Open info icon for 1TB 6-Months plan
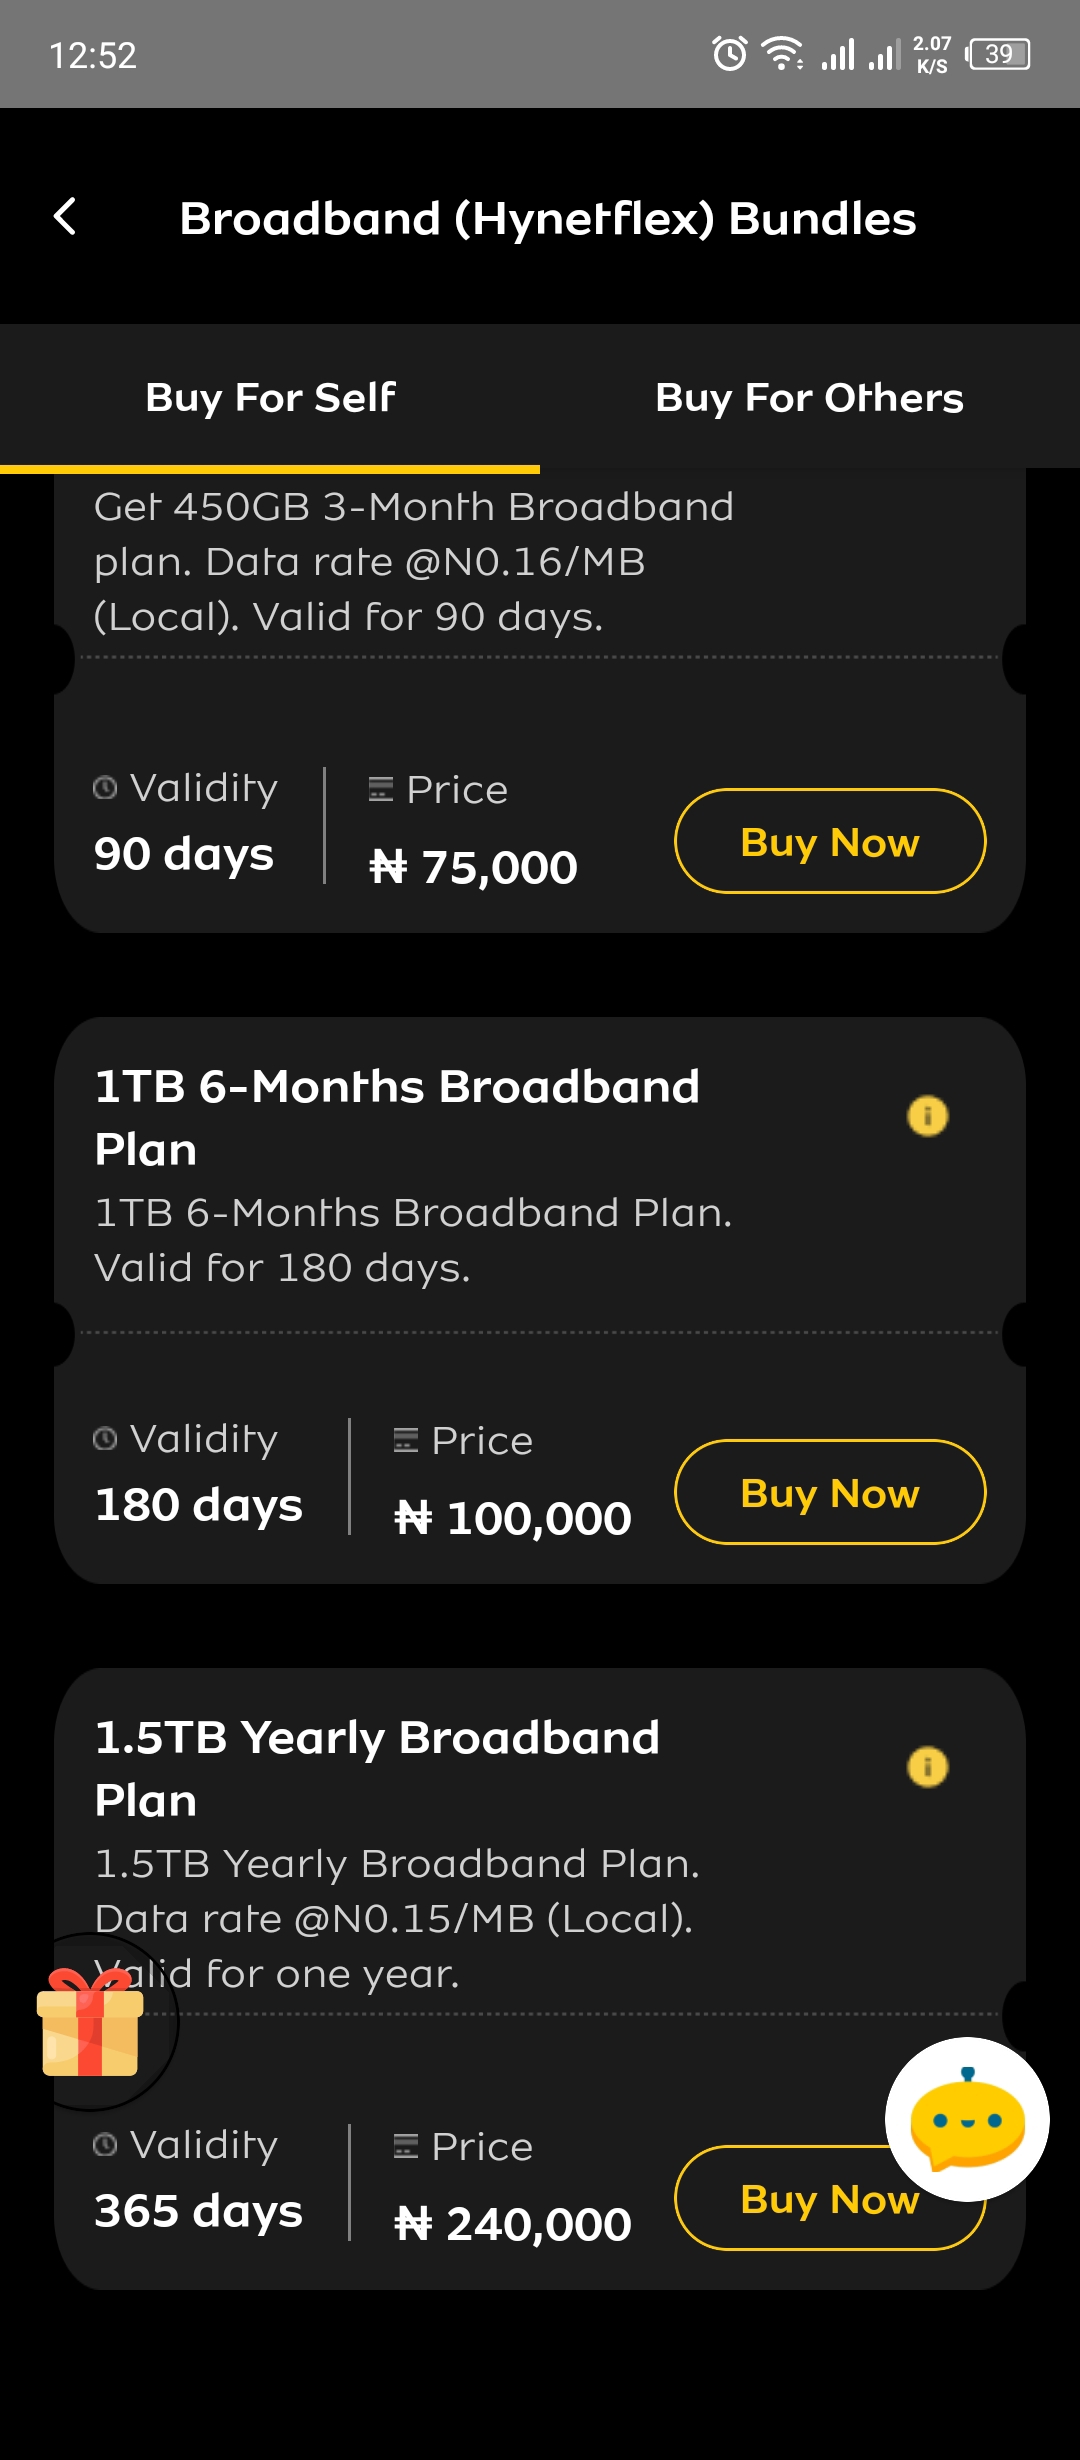Image resolution: width=1080 pixels, height=2460 pixels. coord(927,1116)
